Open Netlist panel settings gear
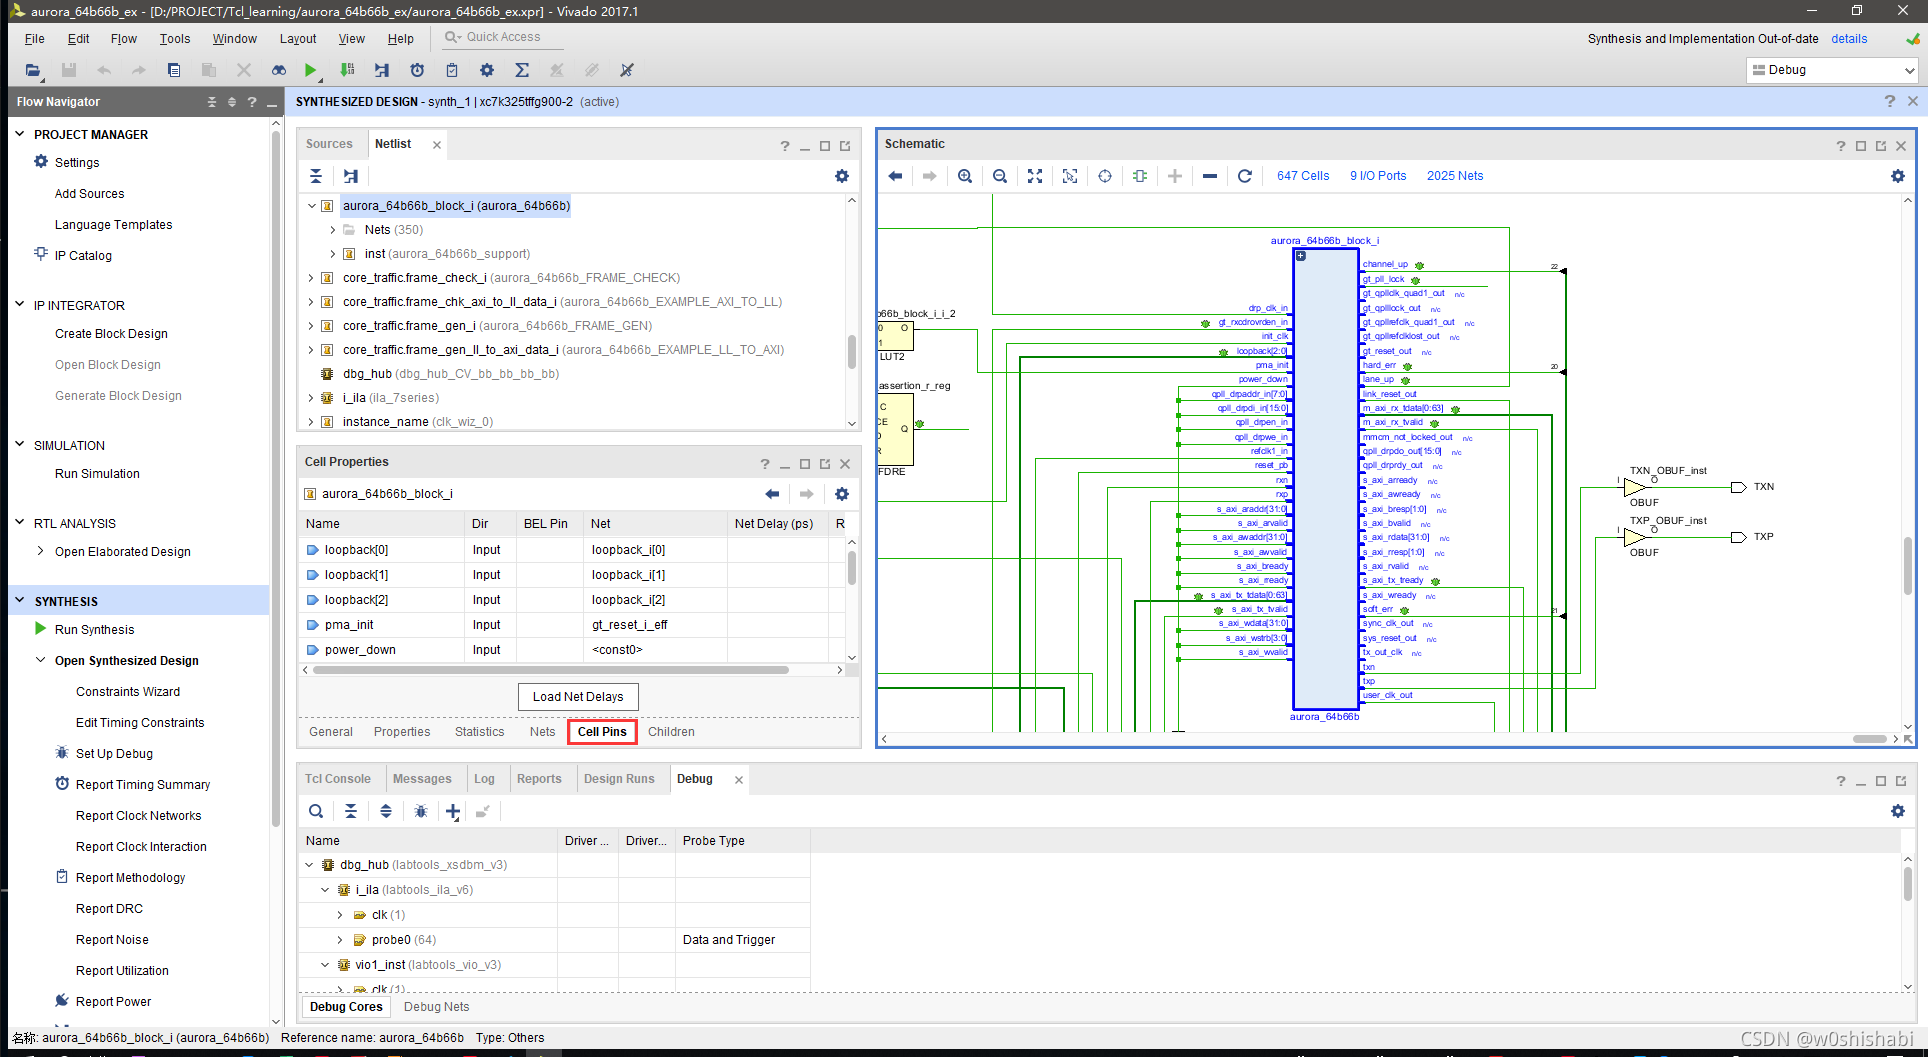The height and width of the screenshot is (1057, 1928). (842, 176)
